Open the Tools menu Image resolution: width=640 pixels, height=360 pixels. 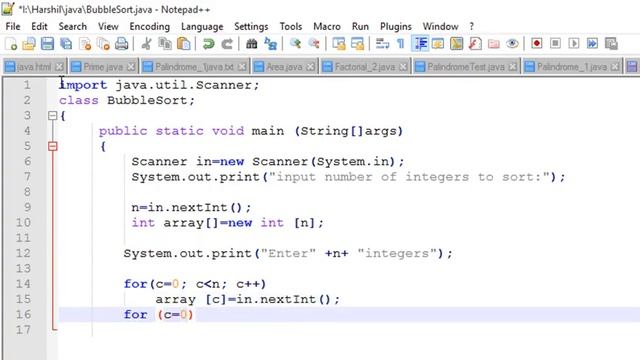291,27
